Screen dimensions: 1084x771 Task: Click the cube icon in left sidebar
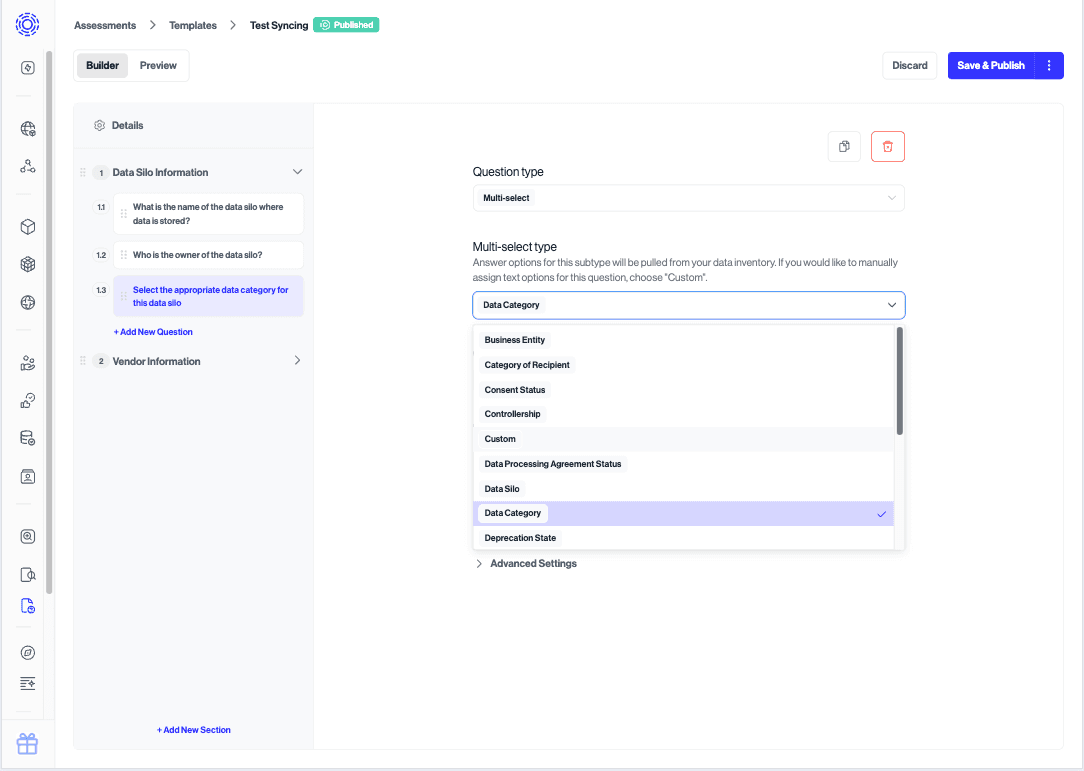(28, 227)
